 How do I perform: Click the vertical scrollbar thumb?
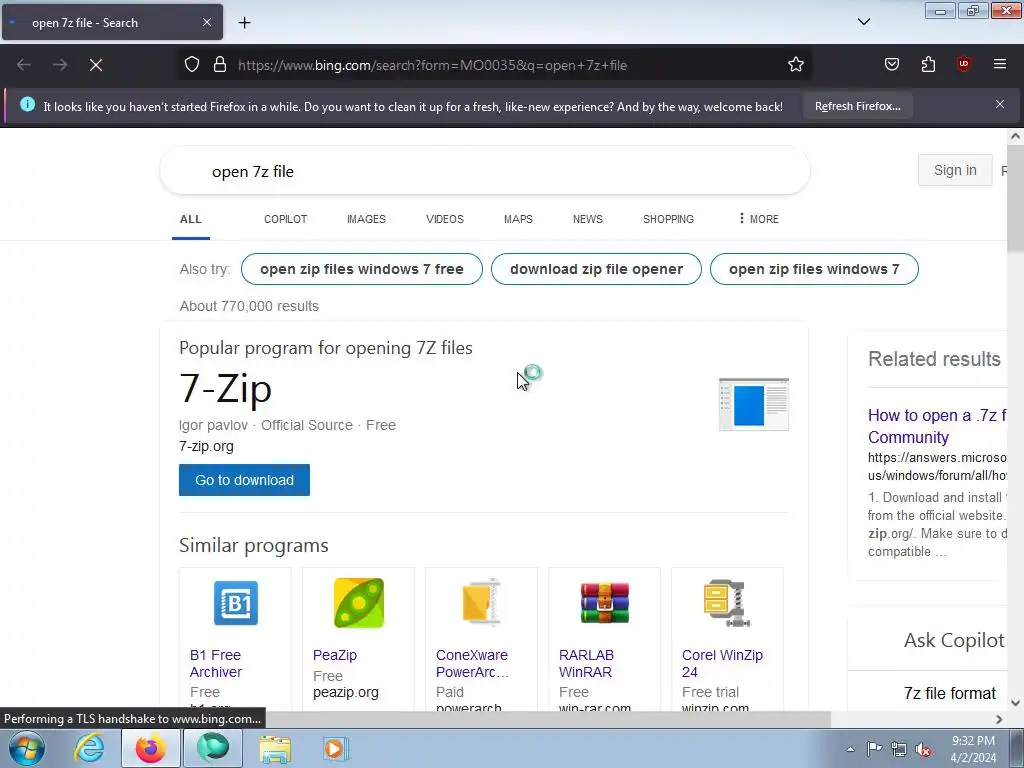click(x=1015, y=199)
